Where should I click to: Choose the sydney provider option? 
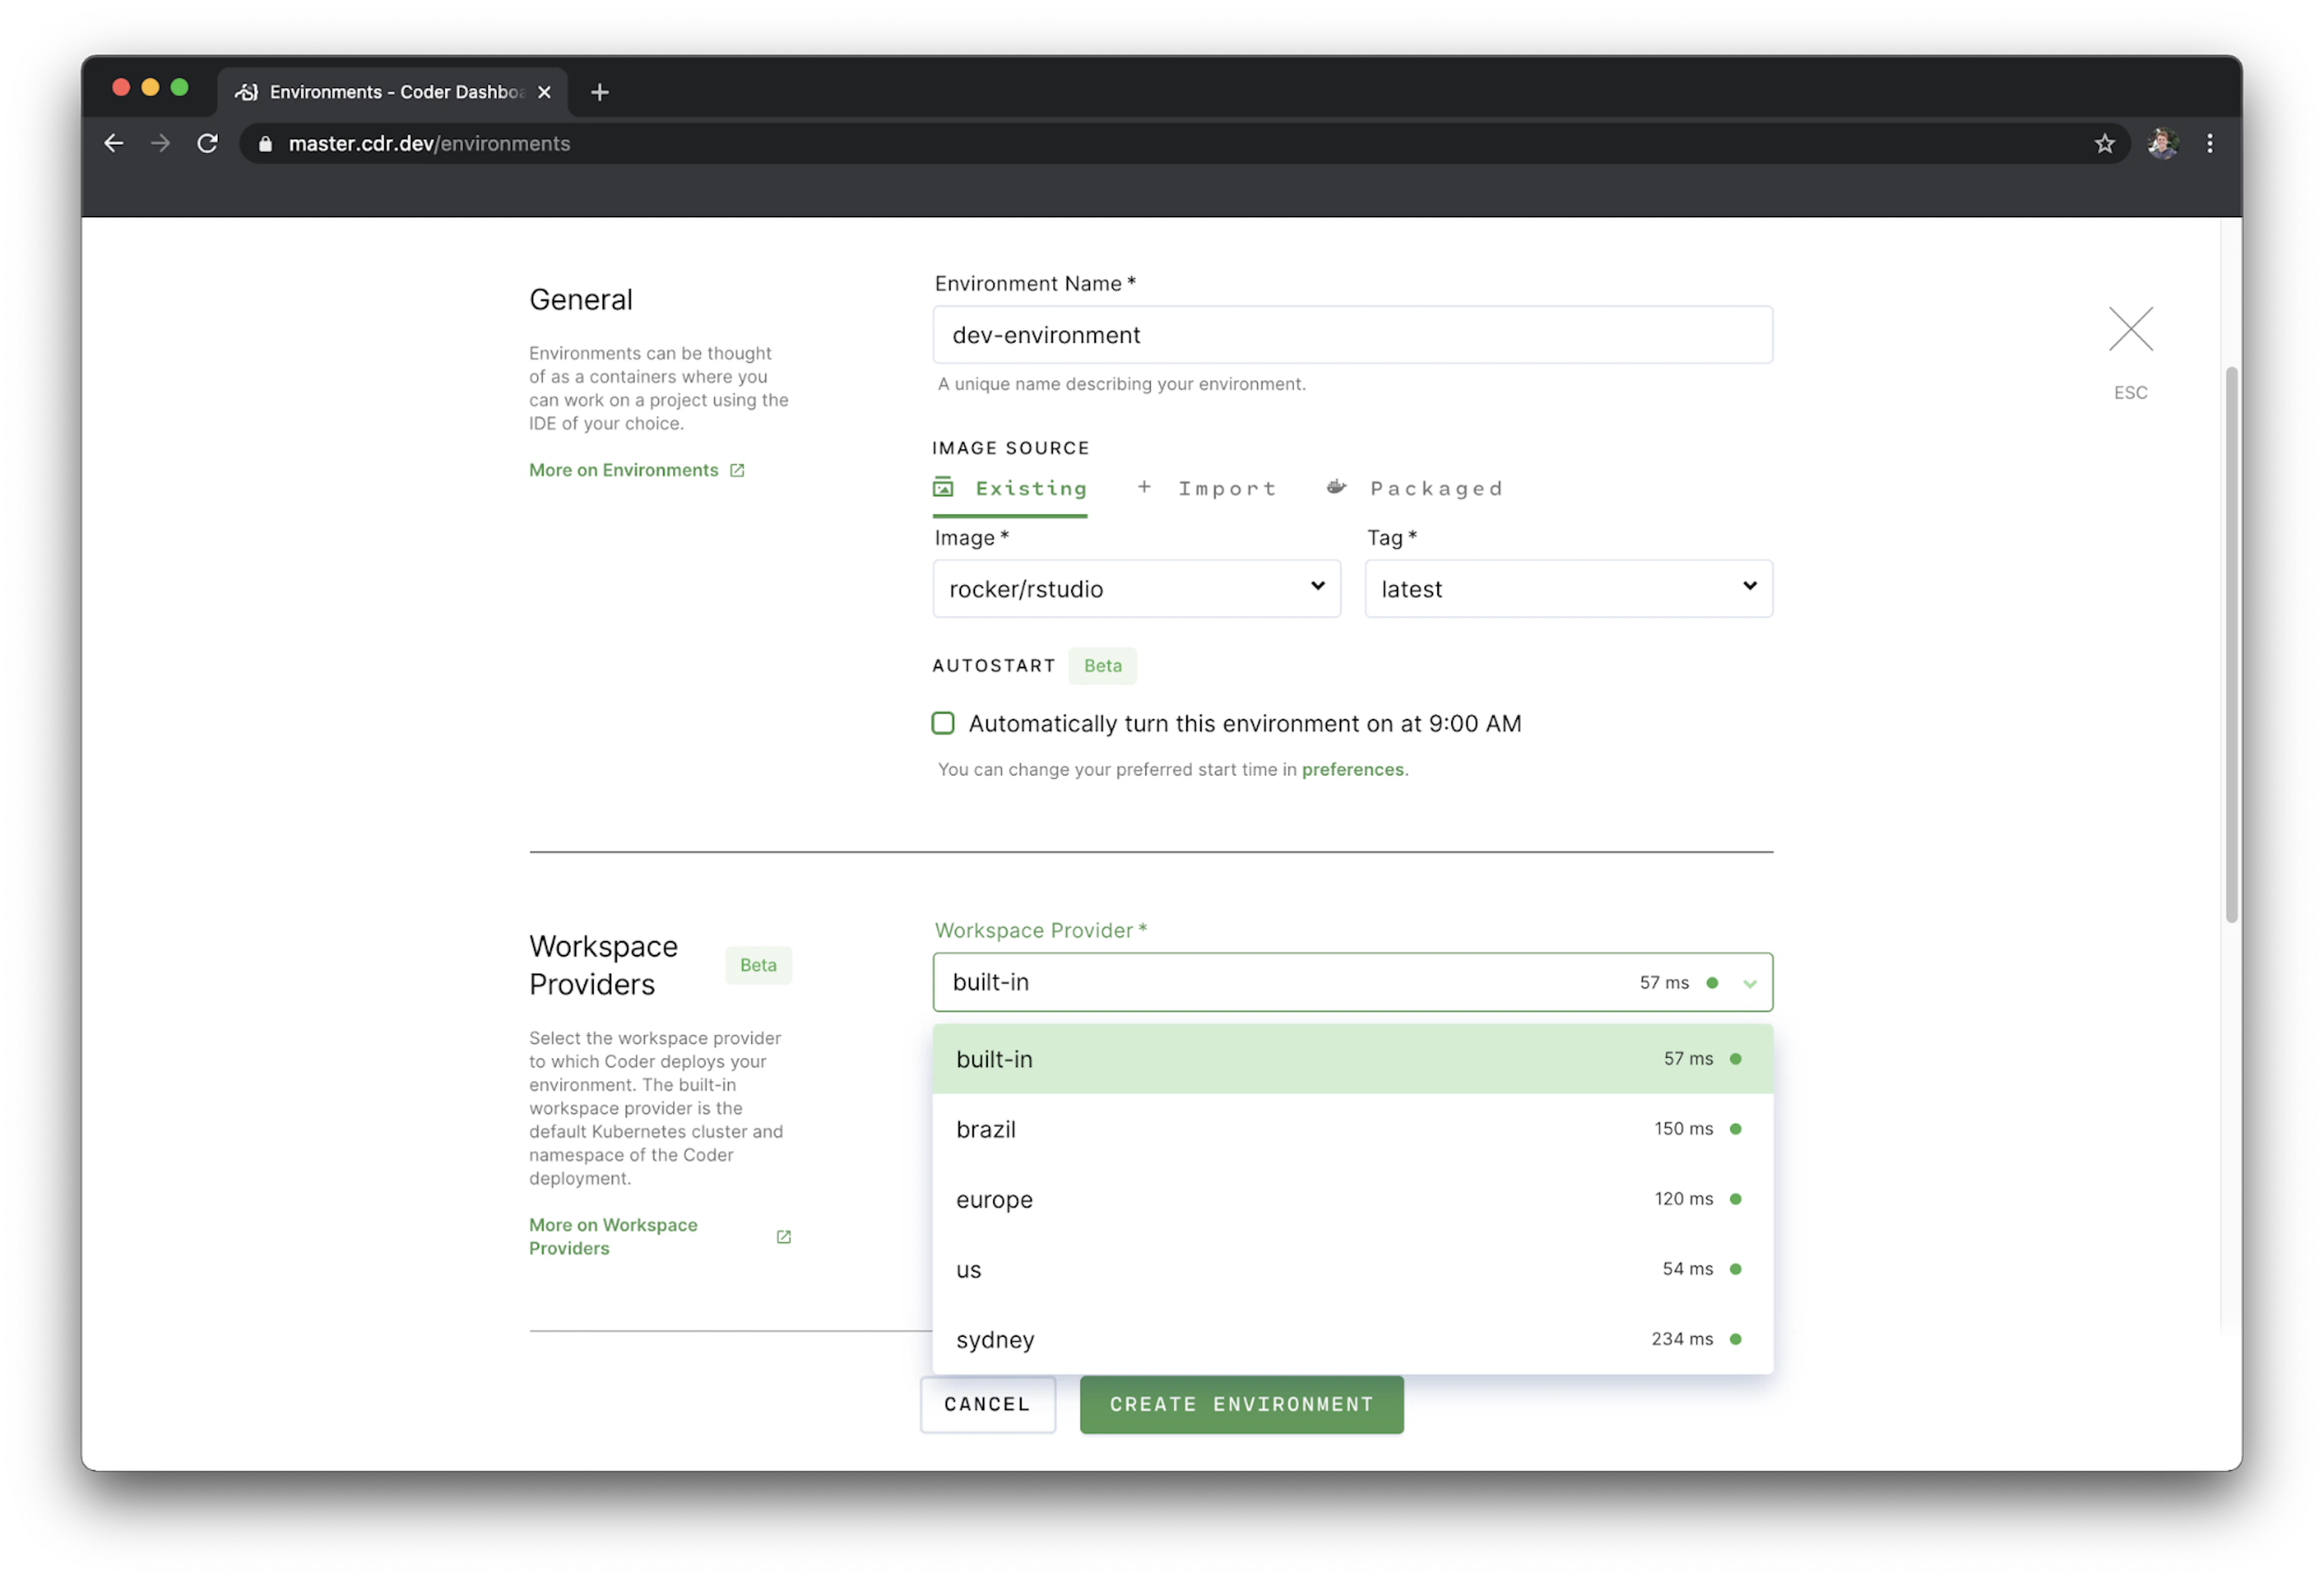(x=1352, y=1339)
